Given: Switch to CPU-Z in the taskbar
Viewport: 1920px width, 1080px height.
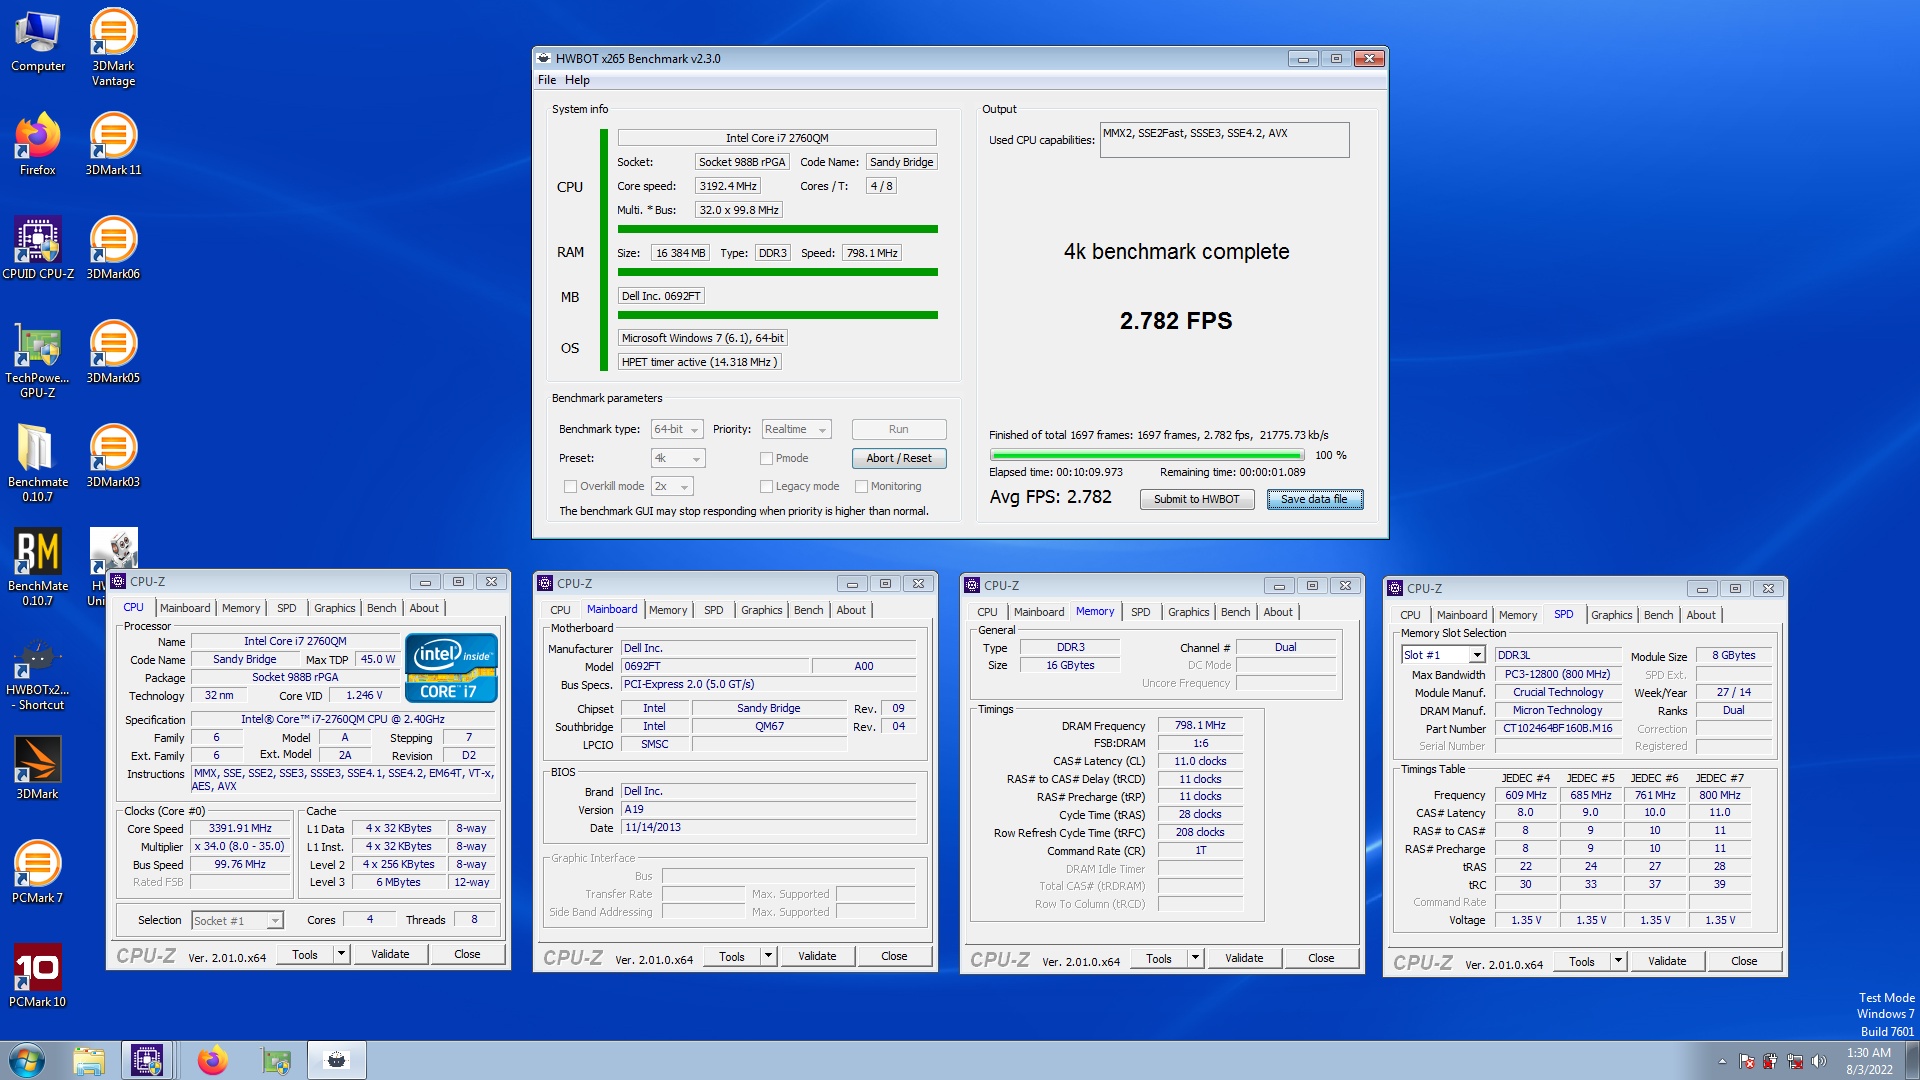Looking at the screenshot, I should point(147,1060).
